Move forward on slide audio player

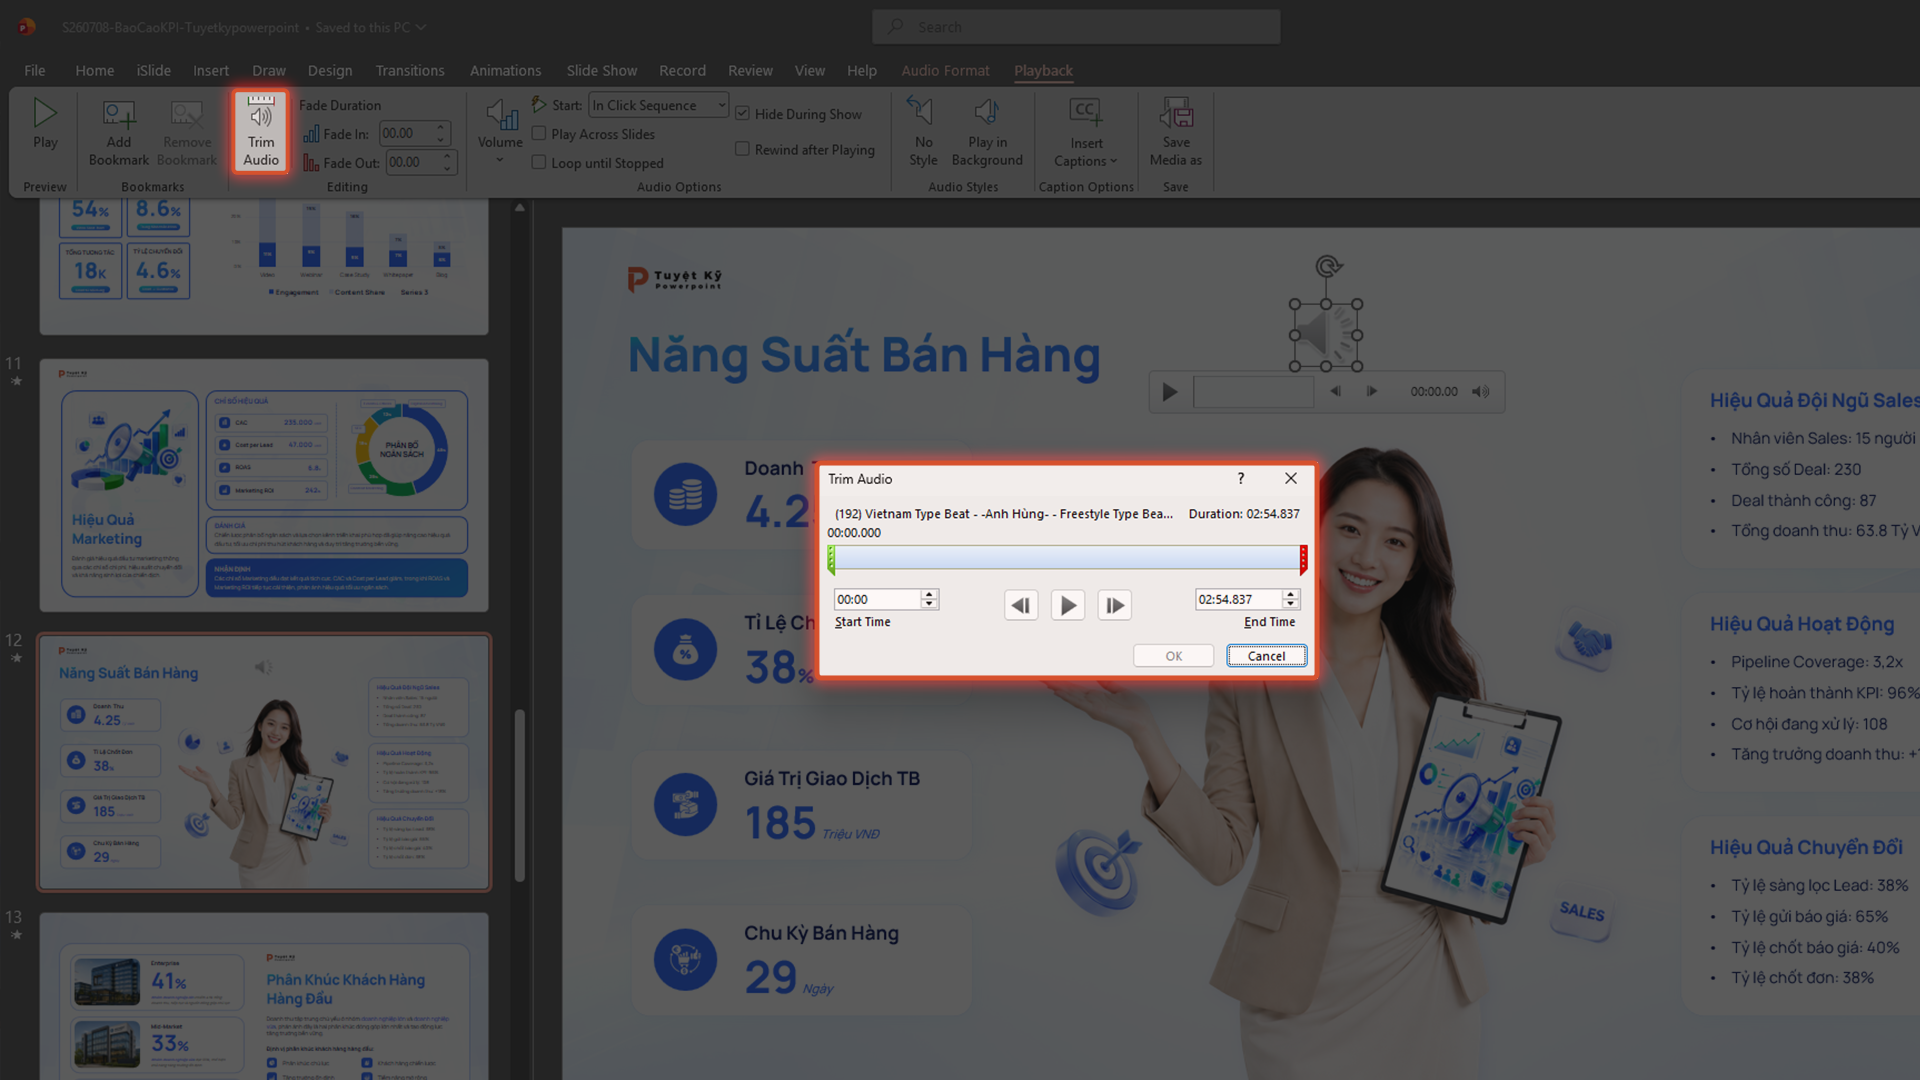pyautogui.click(x=1372, y=392)
